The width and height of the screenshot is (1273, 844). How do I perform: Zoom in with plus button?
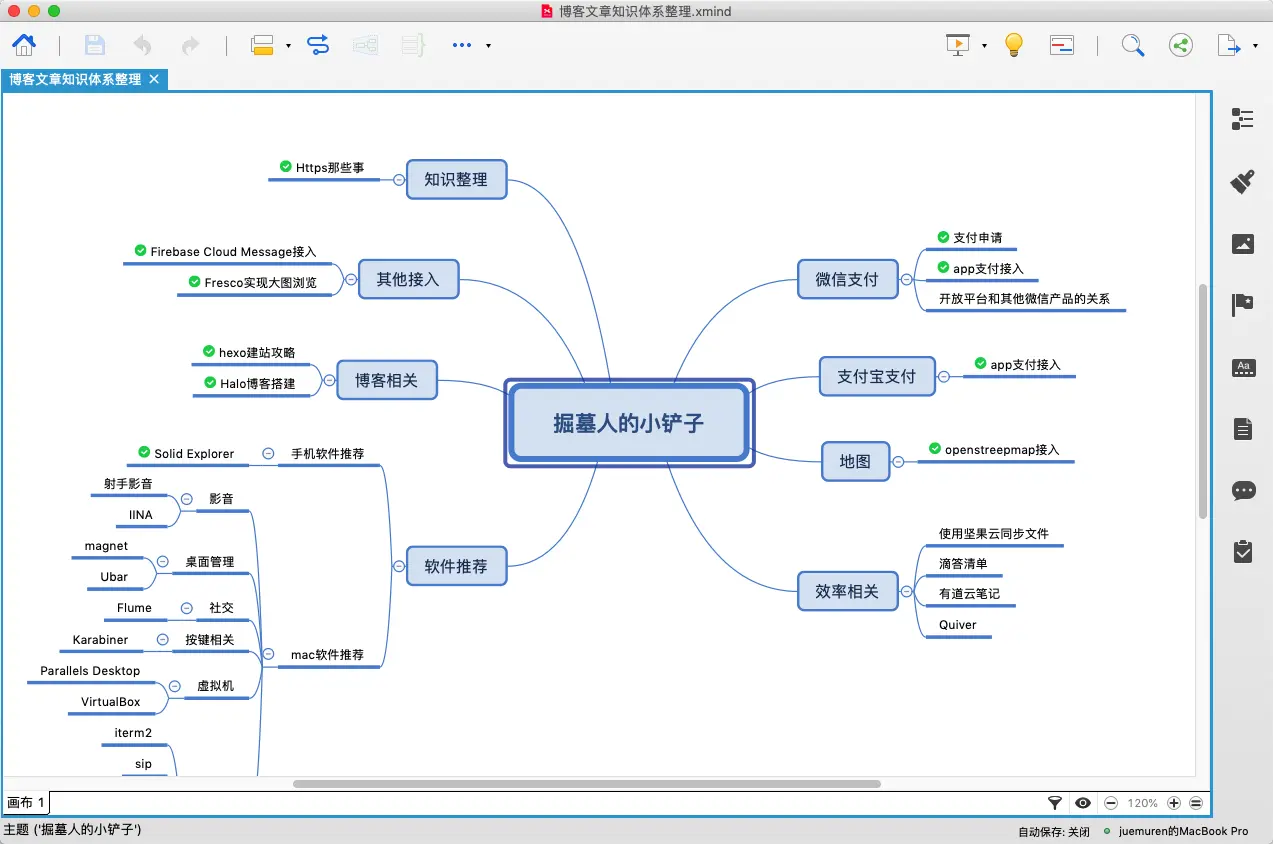(x=1174, y=803)
